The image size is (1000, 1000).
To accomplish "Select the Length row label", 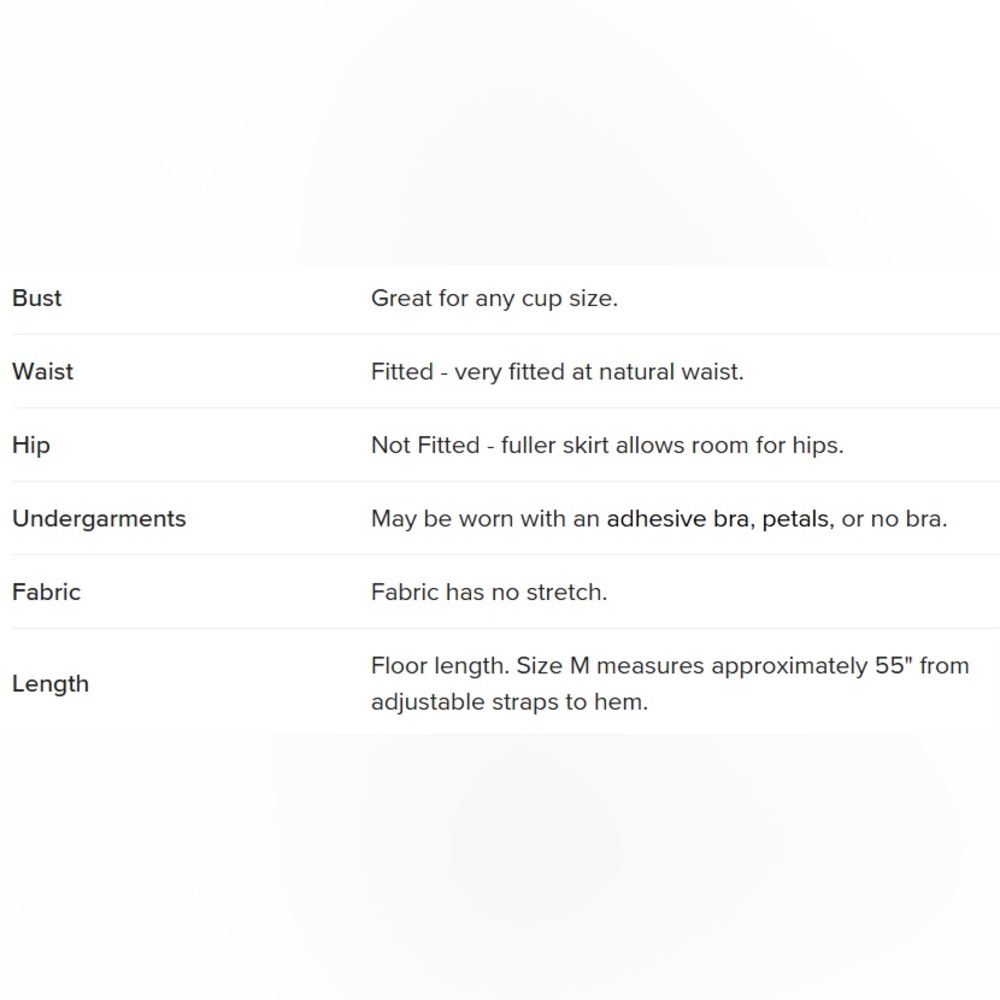I will coord(50,684).
